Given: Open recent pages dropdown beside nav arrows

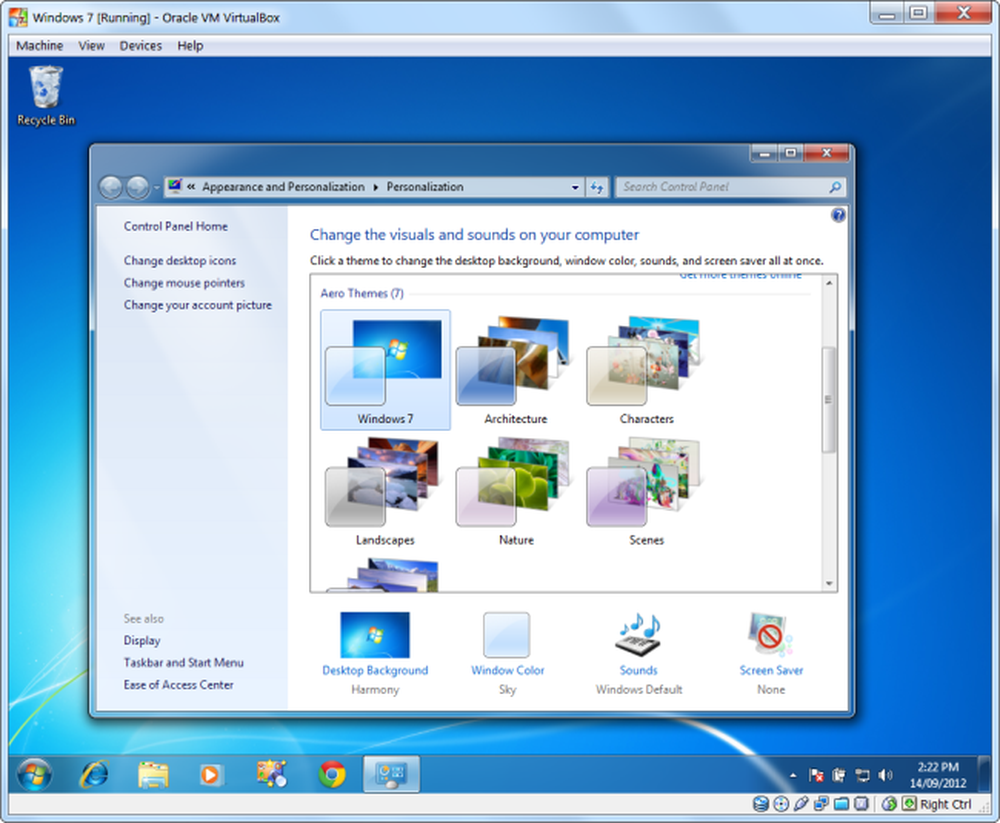Looking at the screenshot, I should (x=156, y=188).
